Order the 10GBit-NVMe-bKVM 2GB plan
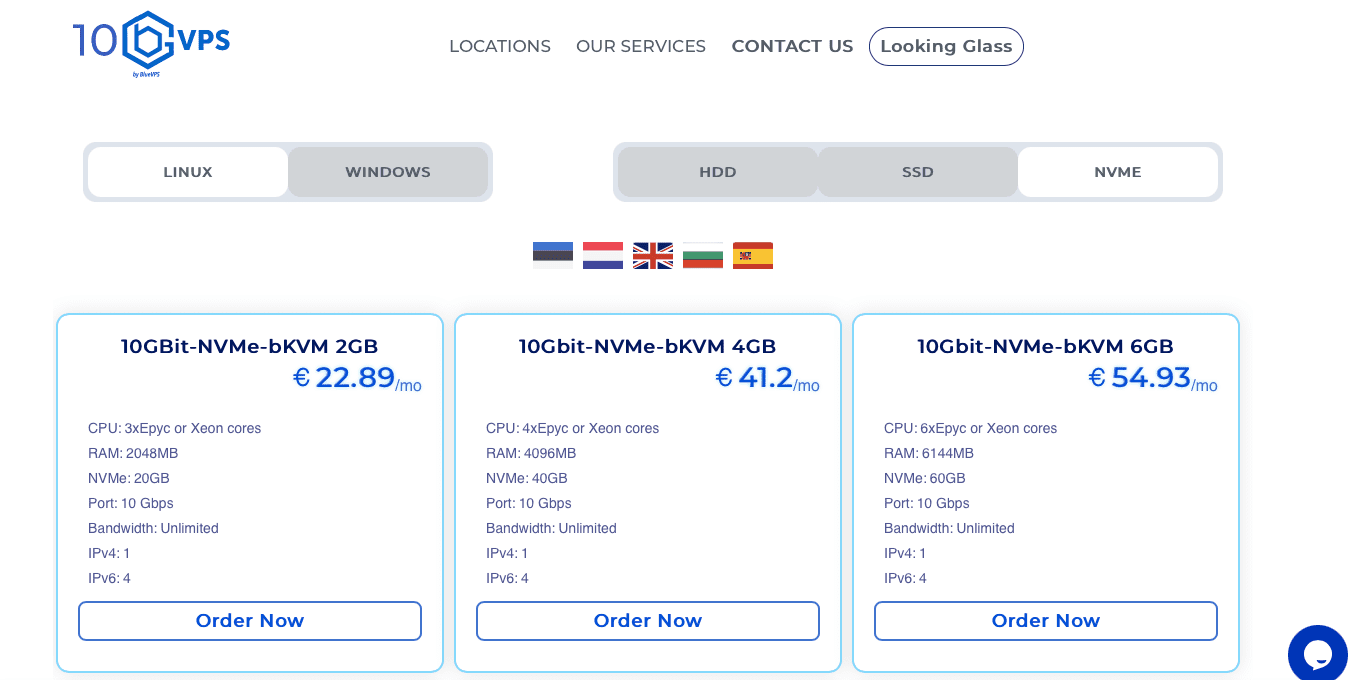Screen dimensions: 1352x680 click(250, 621)
